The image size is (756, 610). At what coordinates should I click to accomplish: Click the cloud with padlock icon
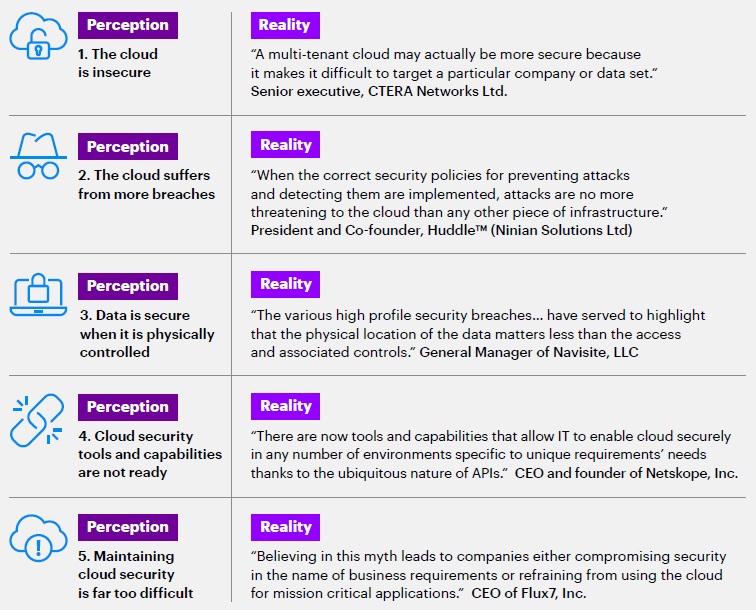(x=37, y=37)
